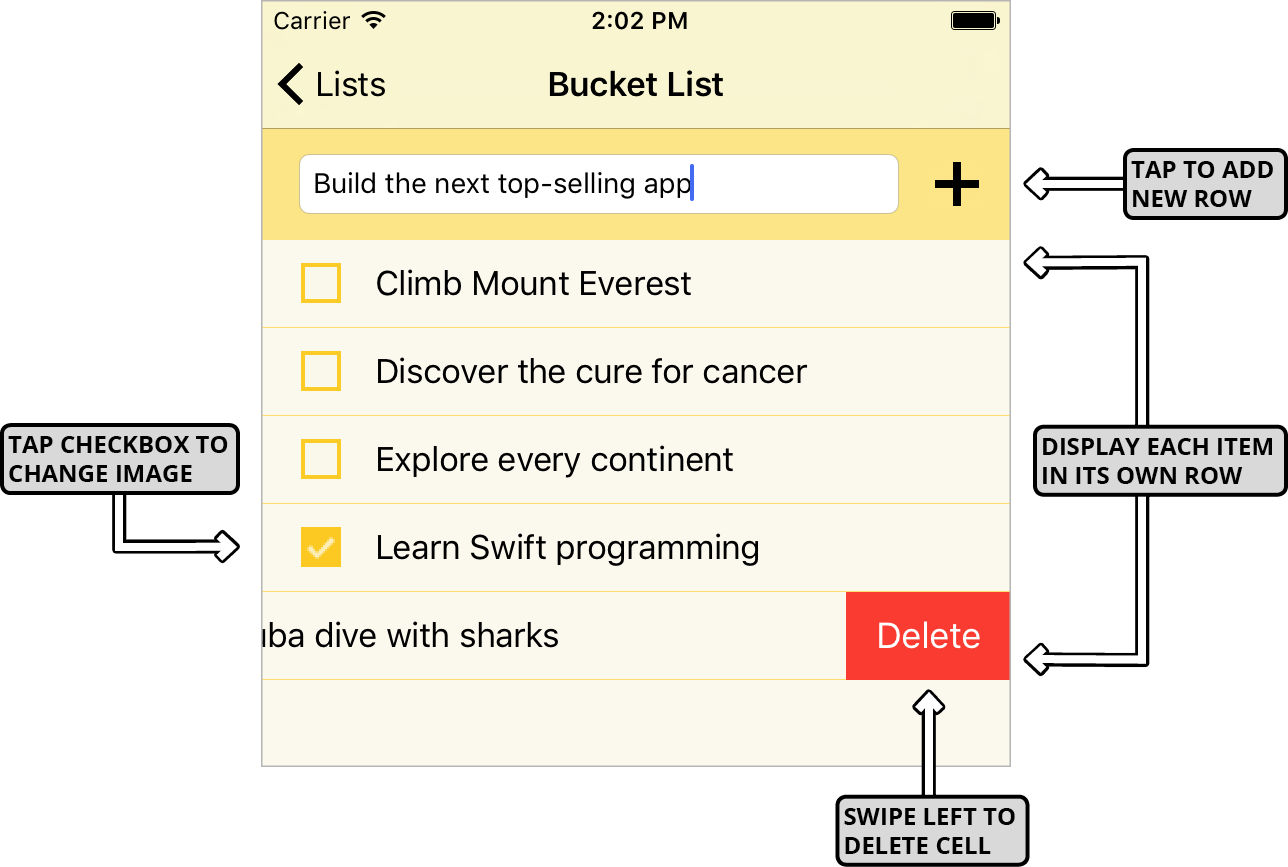1288x867 pixels.
Task: Tap the Carrier label in status bar
Action: 313,20
